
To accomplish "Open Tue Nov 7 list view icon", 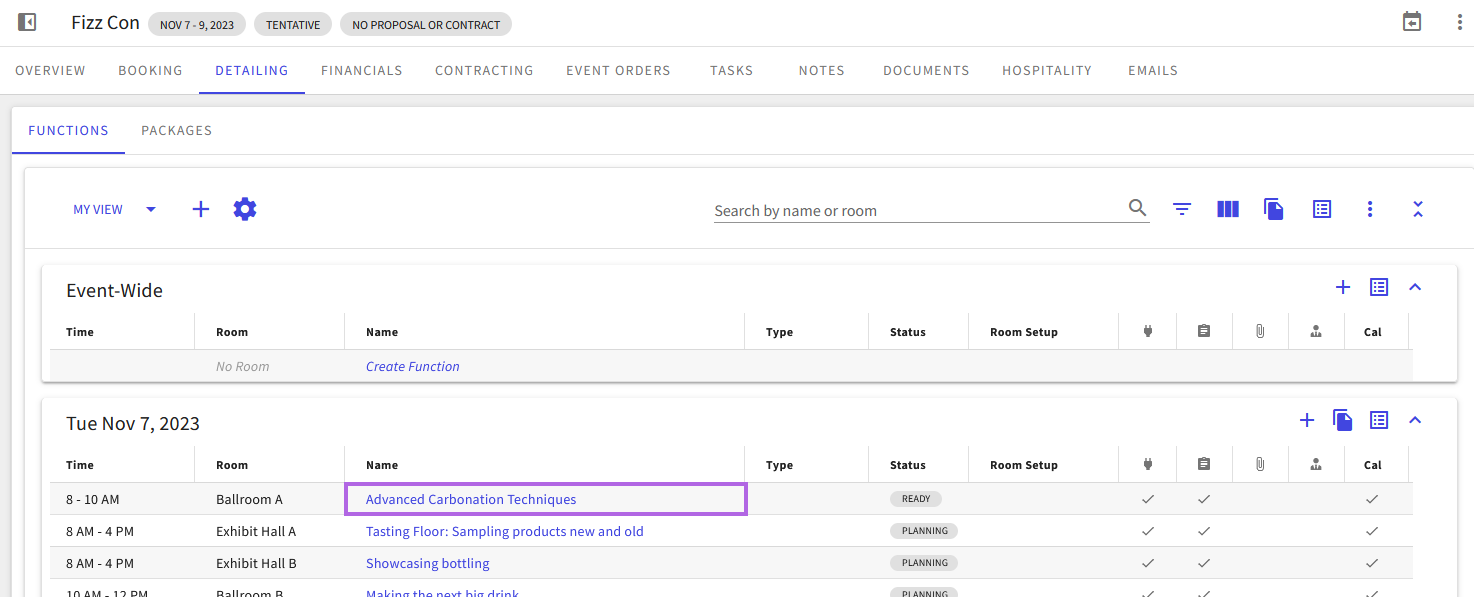I will 1379,420.
